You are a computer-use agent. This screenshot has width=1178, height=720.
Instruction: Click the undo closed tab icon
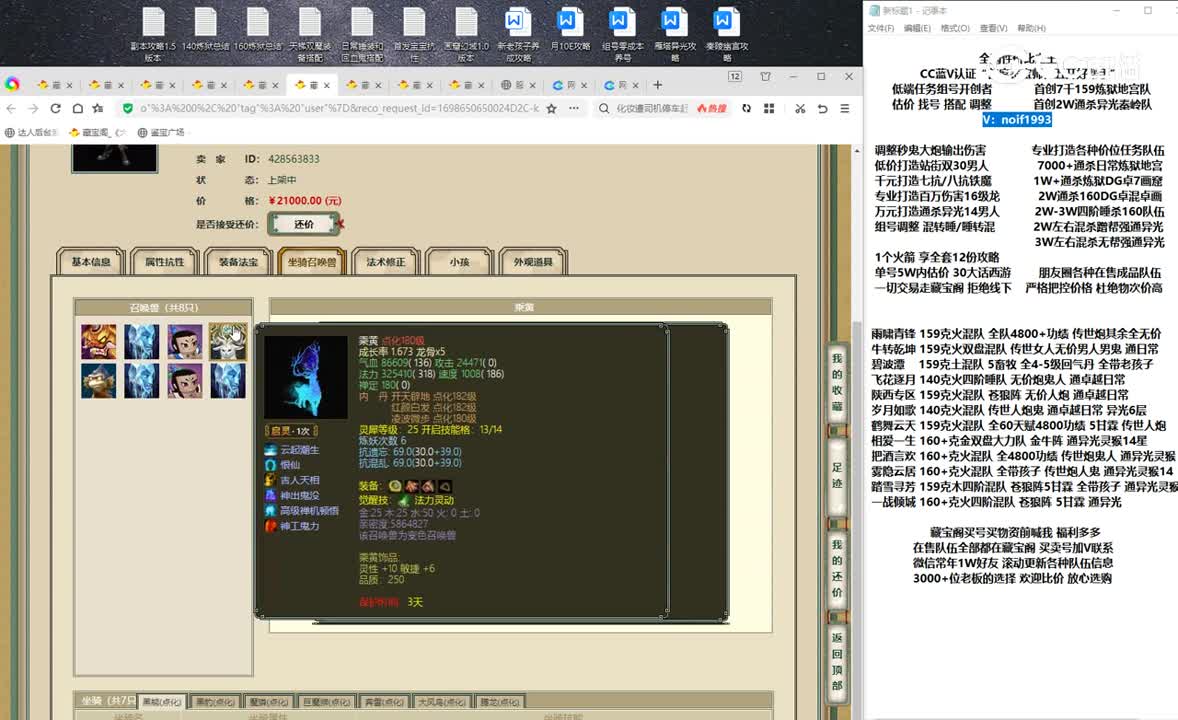point(823,109)
